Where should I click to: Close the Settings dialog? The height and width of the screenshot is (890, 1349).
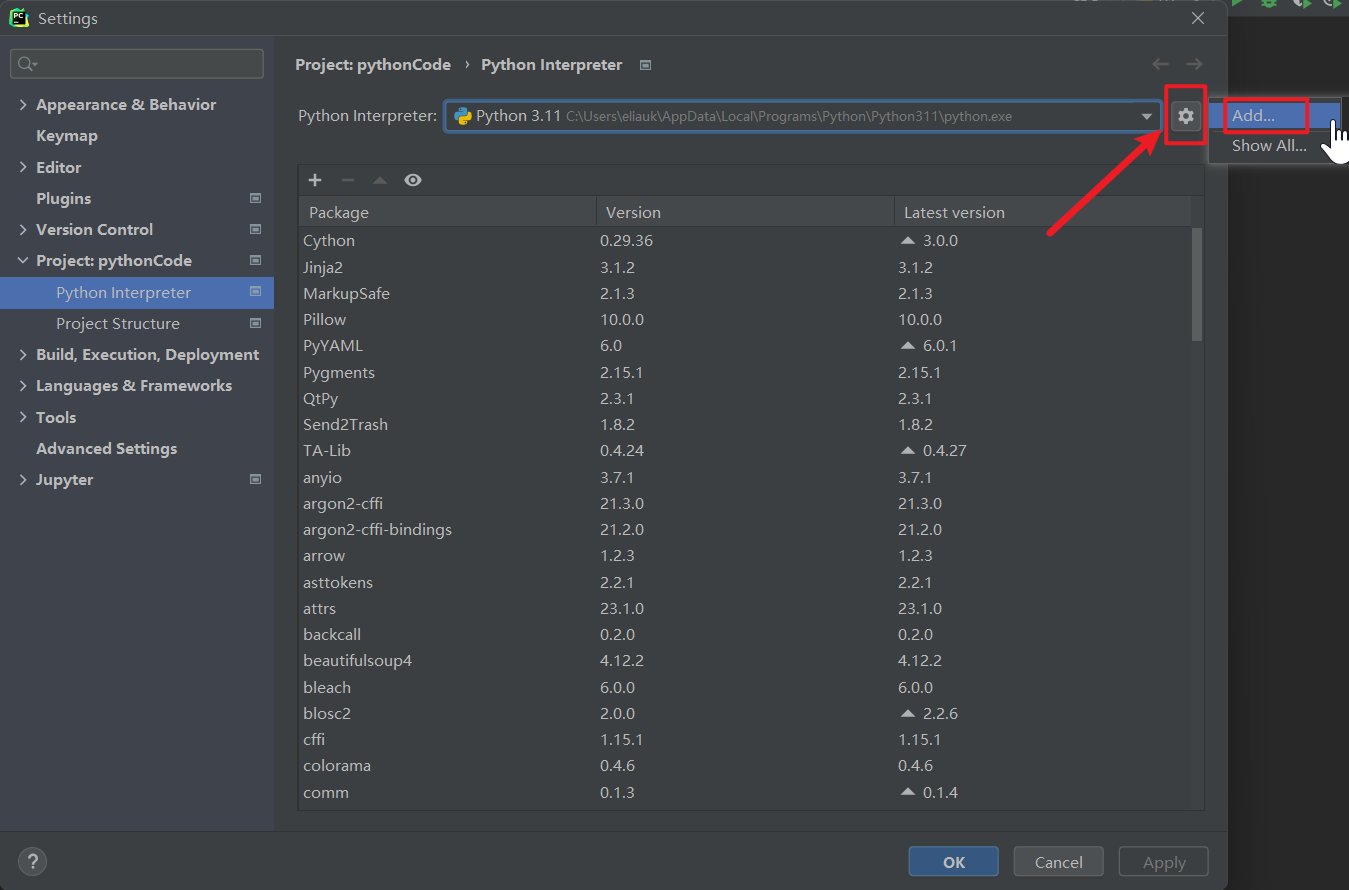1198,18
